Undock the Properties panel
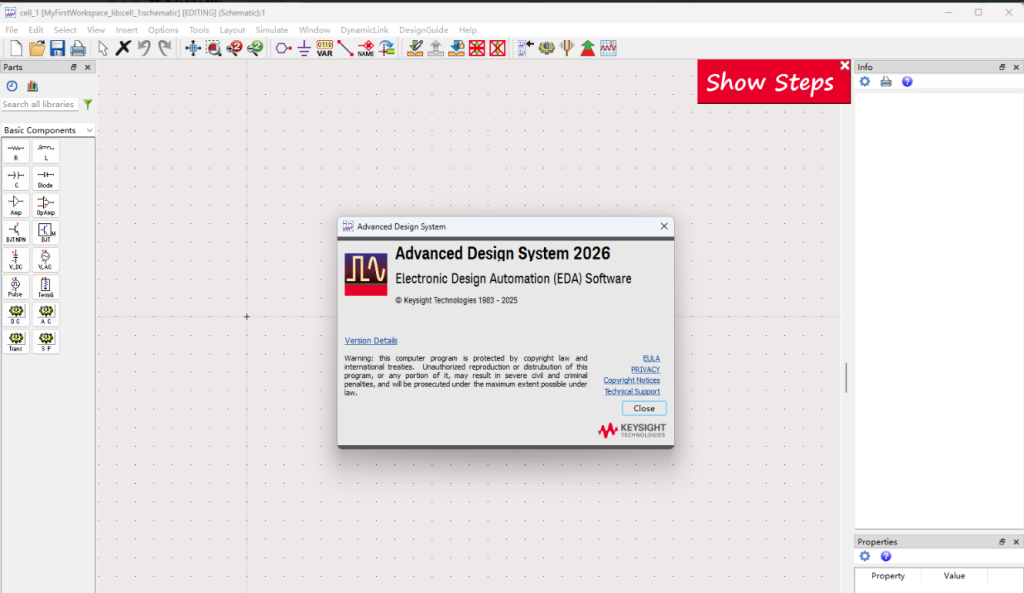Viewport: 1024px width, 593px height. 1002,542
